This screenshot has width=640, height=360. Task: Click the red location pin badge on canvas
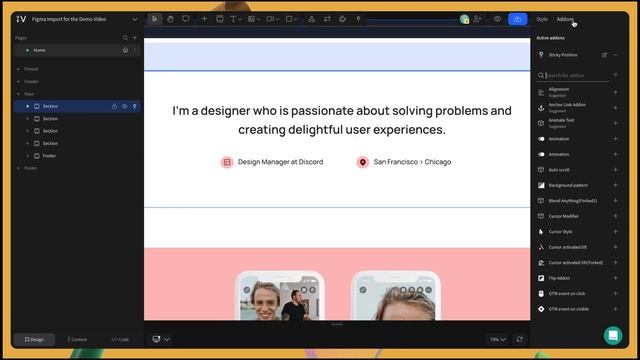362,162
